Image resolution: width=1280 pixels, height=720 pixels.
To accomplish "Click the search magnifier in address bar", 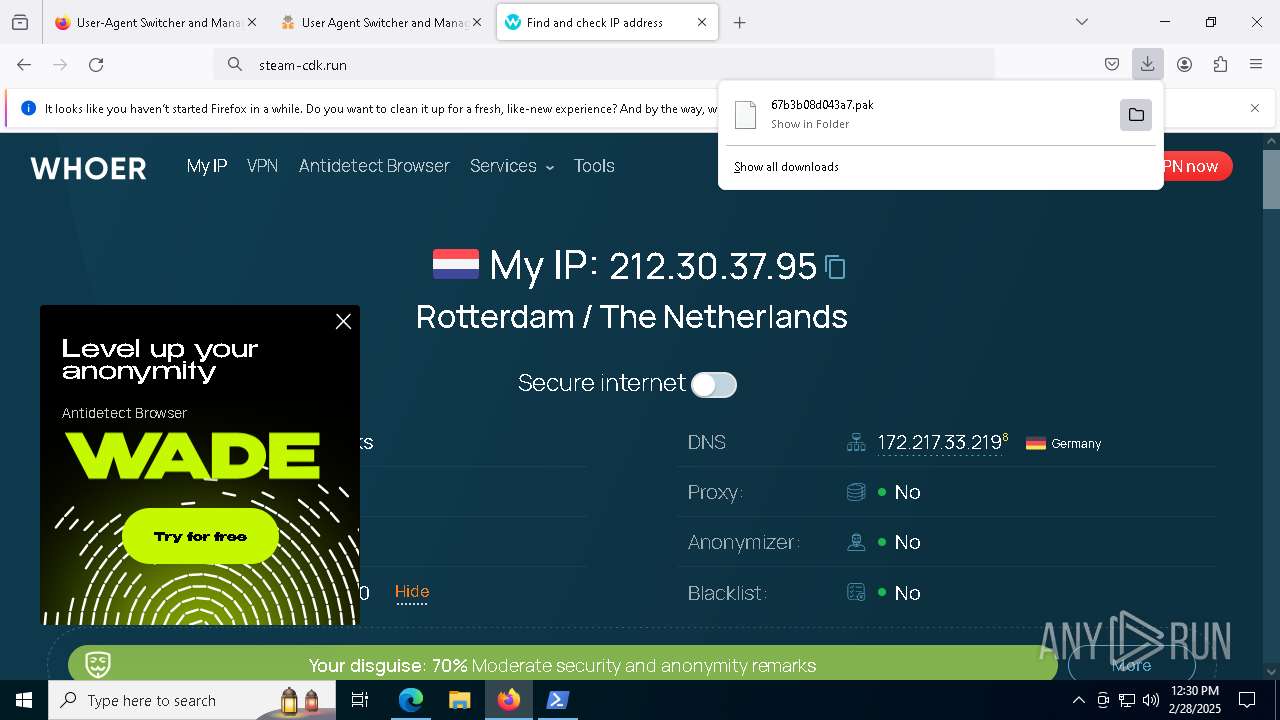I will (234, 64).
